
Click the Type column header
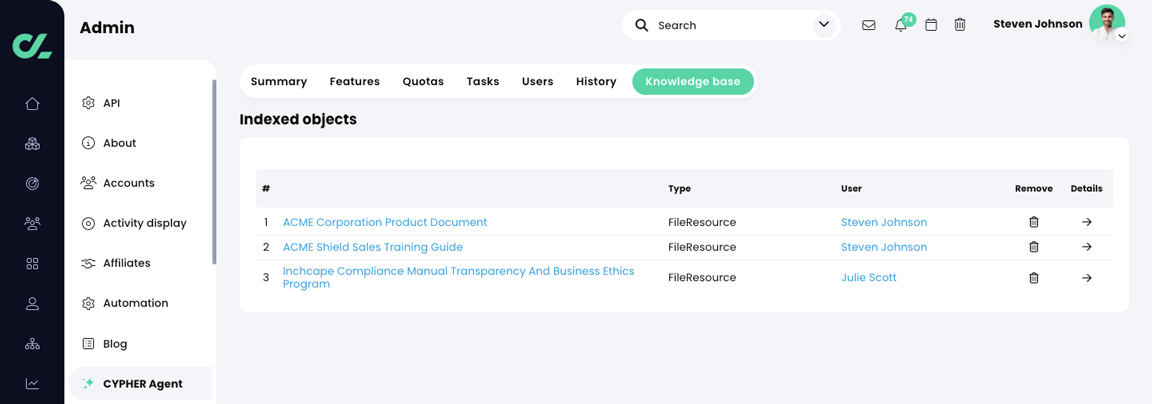click(680, 189)
